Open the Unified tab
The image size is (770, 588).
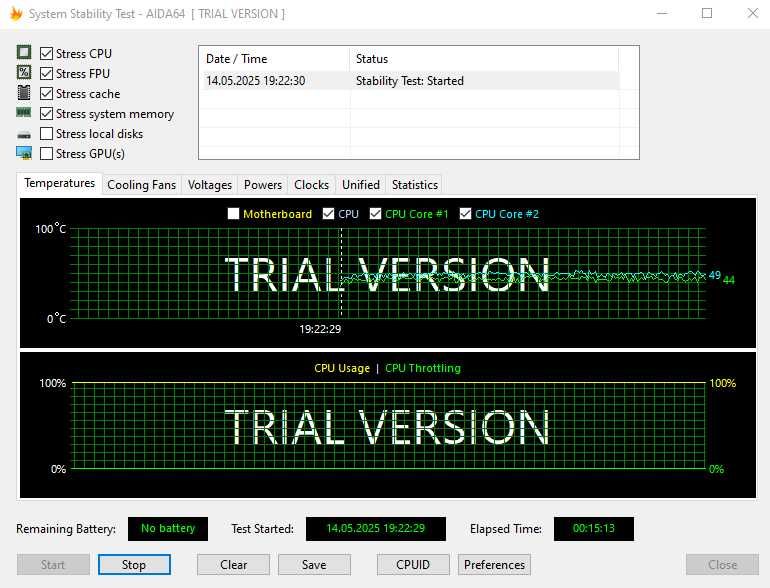point(361,185)
